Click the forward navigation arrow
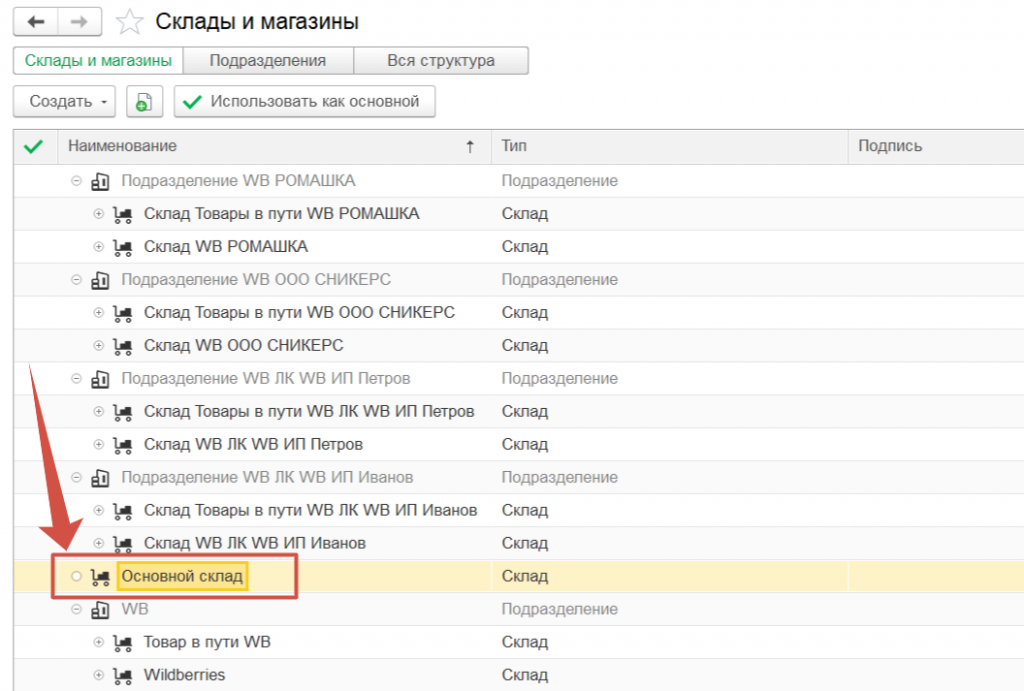The height and width of the screenshot is (691, 1024). [80, 21]
